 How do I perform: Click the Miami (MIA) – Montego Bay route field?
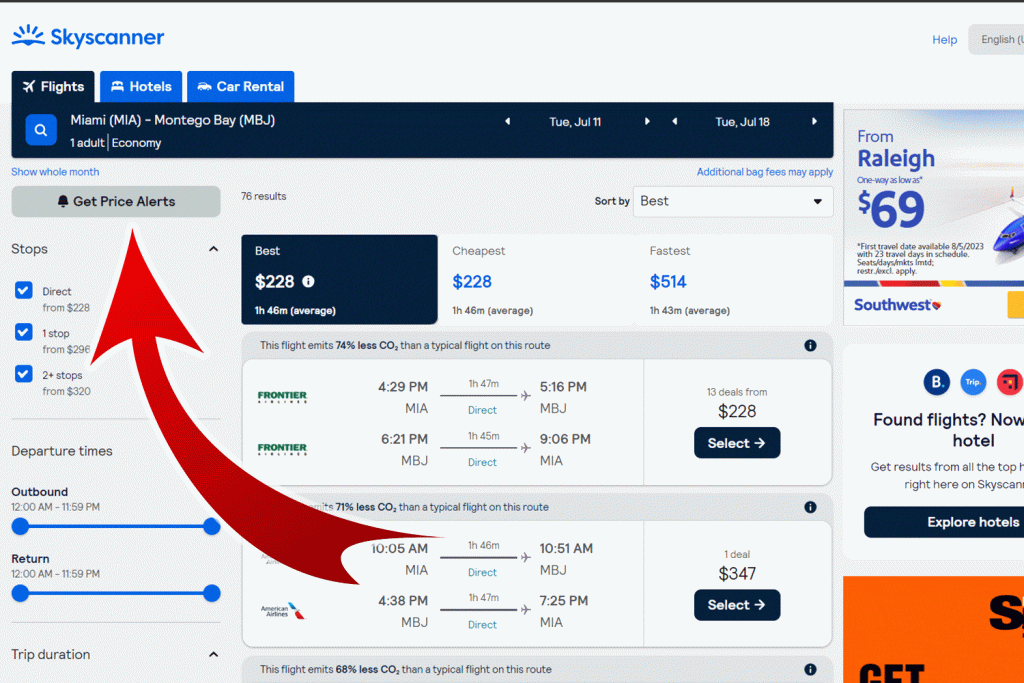click(172, 120)
